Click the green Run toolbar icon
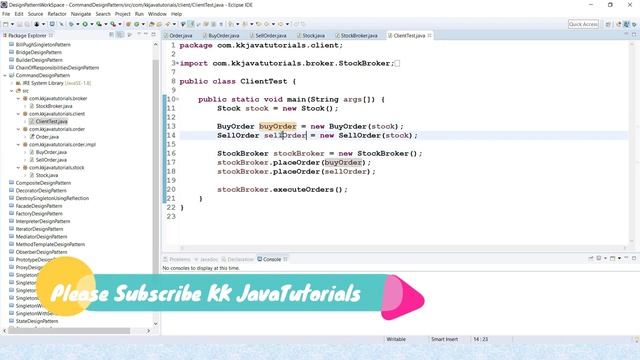This screenshot has width=640, height=360. click(x=85, y=24)
